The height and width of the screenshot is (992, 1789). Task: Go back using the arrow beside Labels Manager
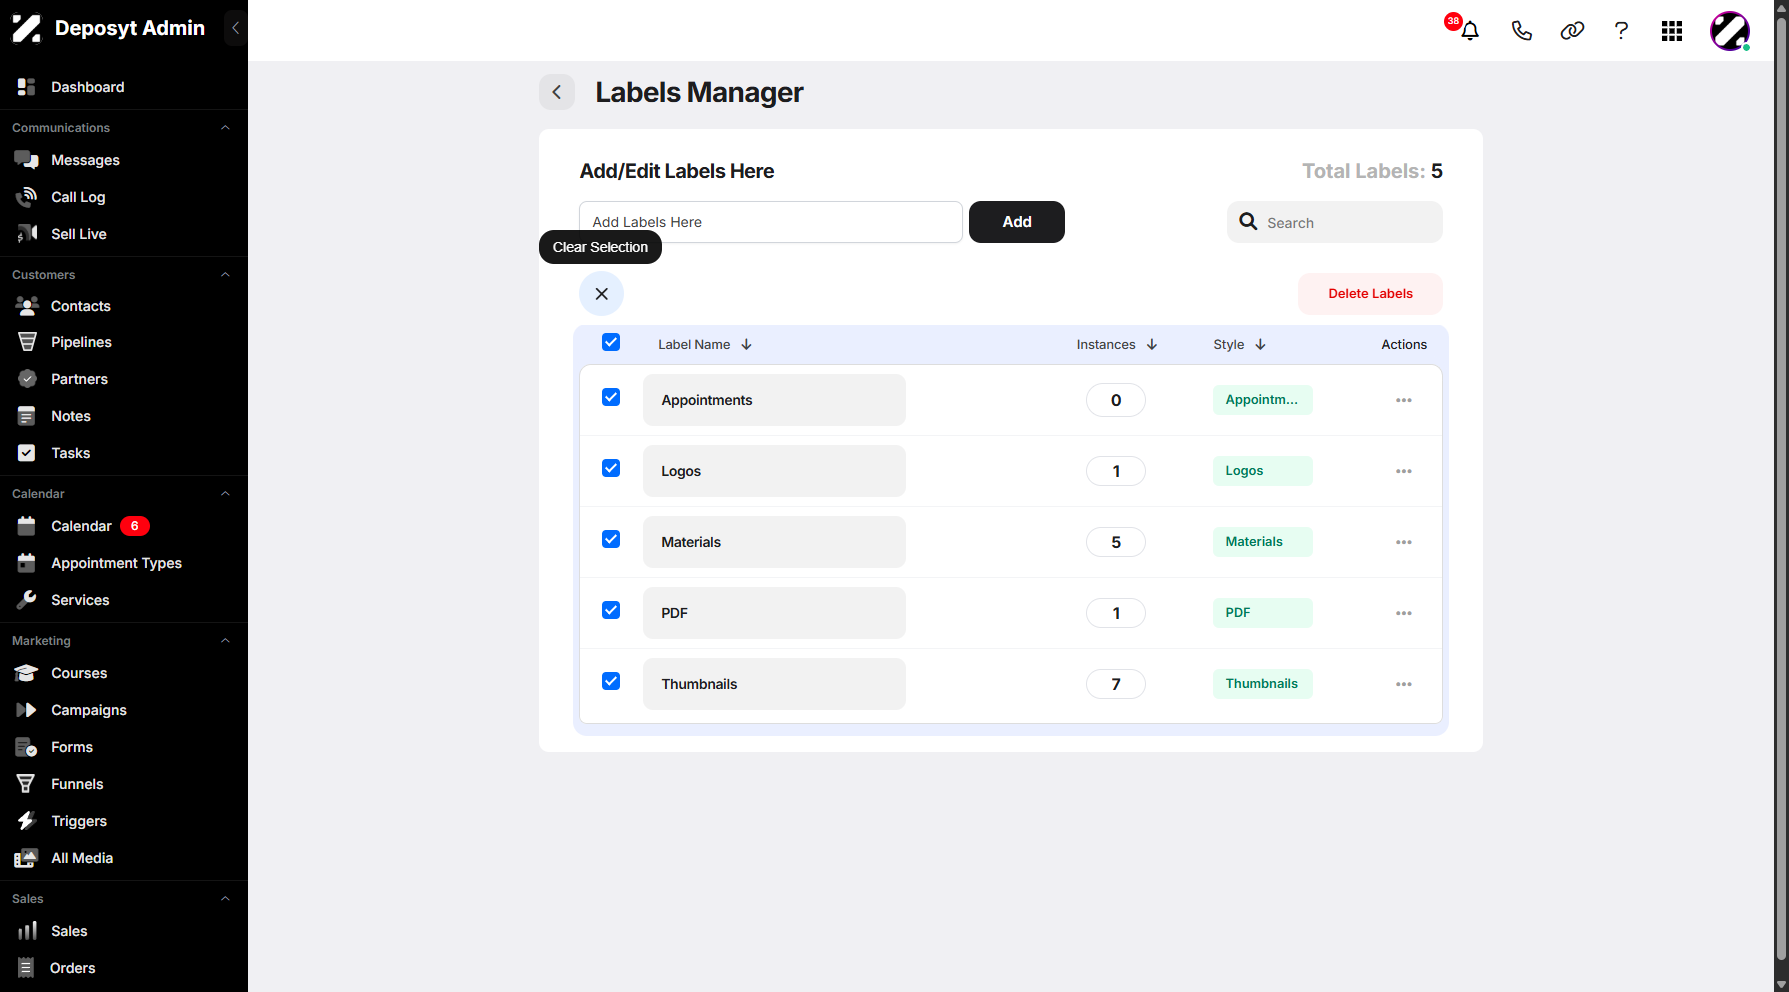[557, 92]
